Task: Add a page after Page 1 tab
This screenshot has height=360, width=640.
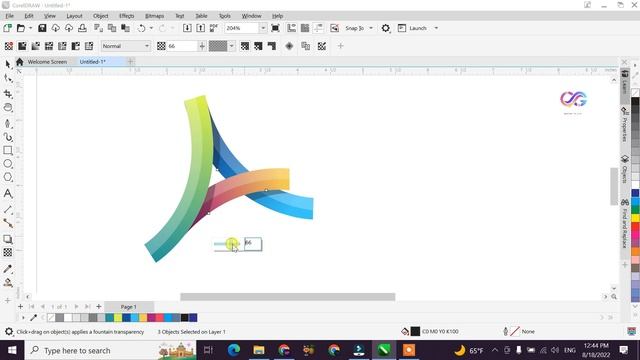Action: (98, 307)
